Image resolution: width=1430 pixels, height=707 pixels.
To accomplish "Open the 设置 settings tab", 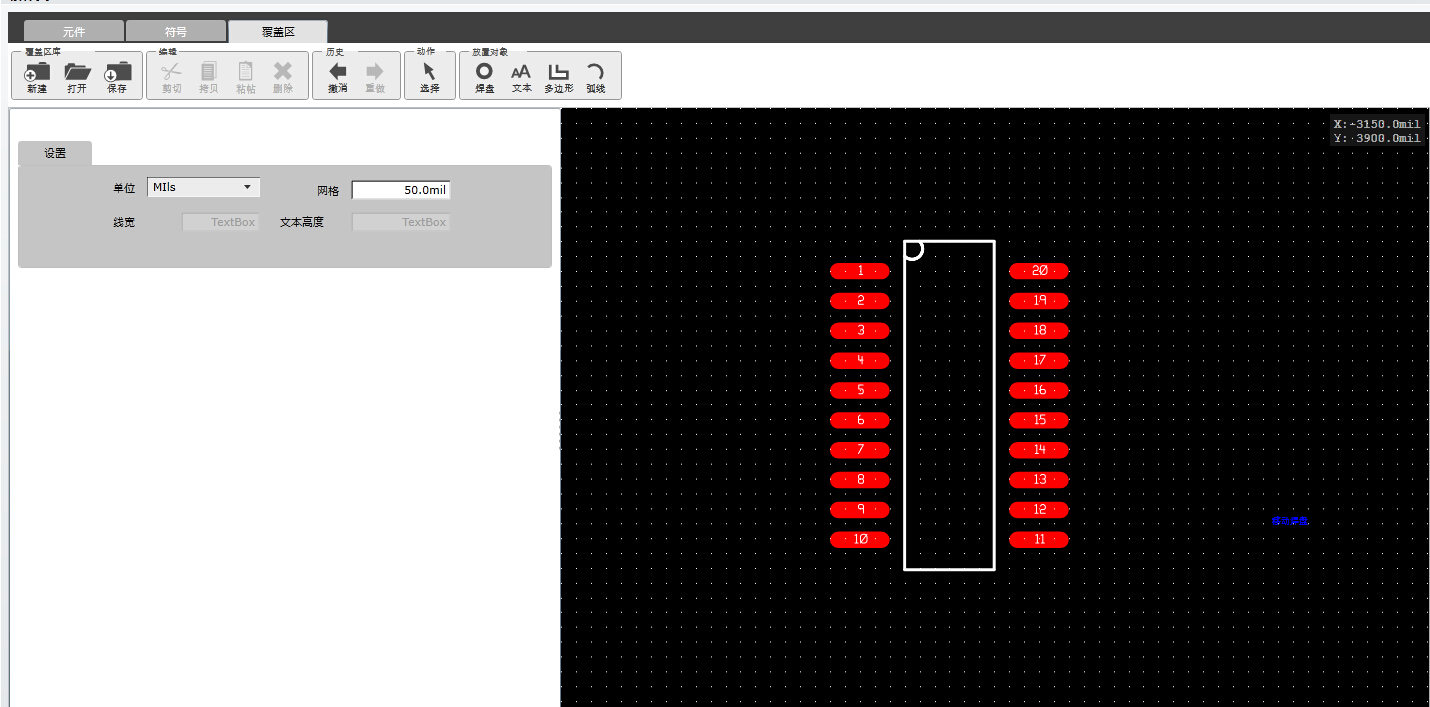I will 55,153.
